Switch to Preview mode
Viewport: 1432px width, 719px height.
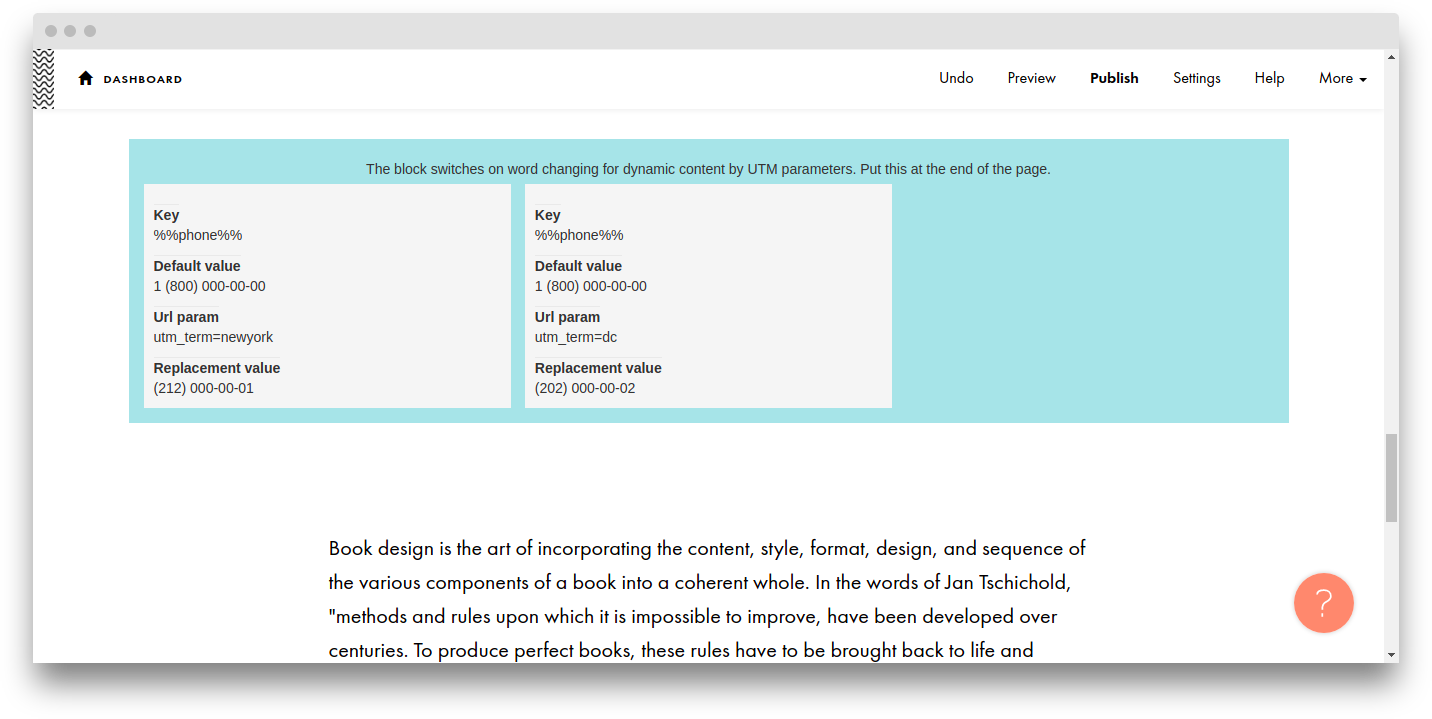coord(1031,78)
